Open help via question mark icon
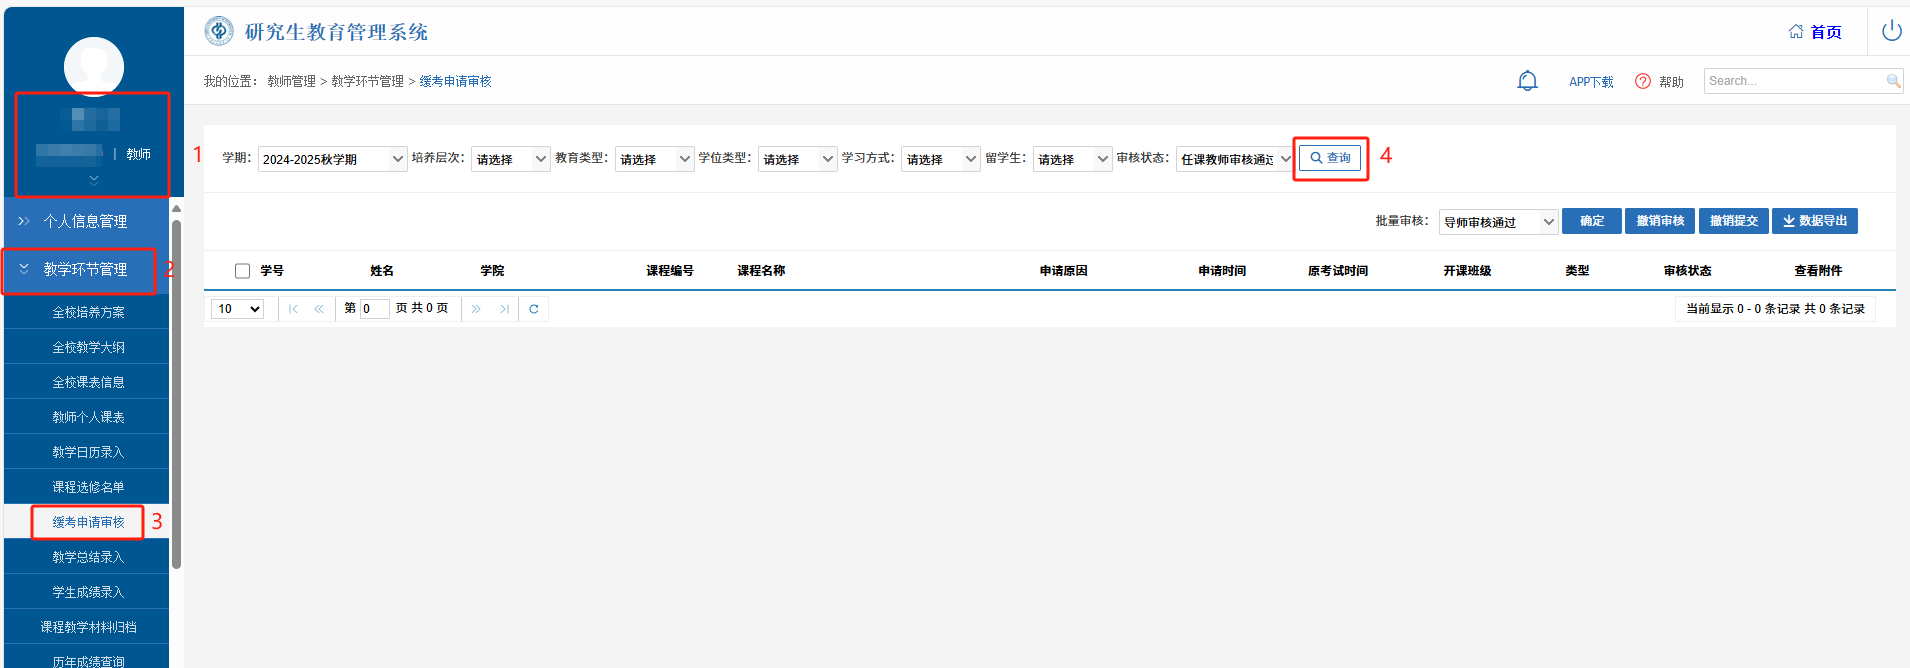The width and height of the screenshot is (1910, 668). [x=1642, y=81]
